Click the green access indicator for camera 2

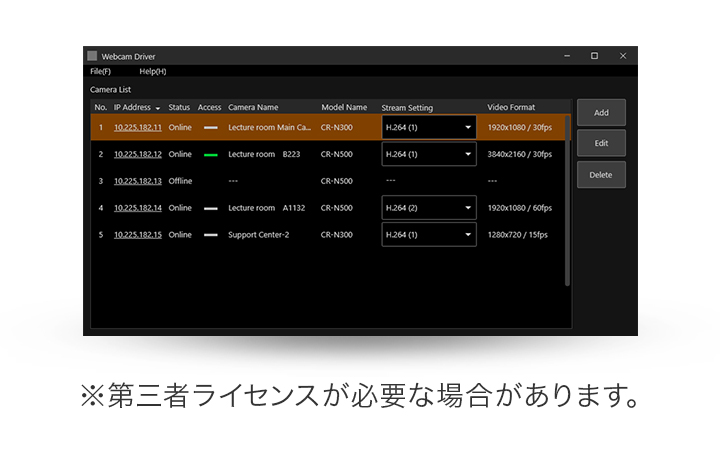click(x=210, y=155)
